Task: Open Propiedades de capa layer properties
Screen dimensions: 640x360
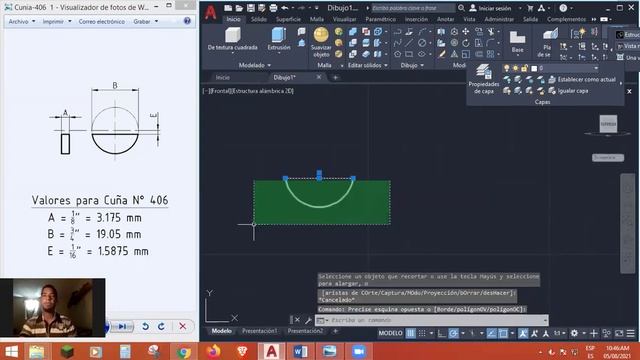Action: click(484, 80)
